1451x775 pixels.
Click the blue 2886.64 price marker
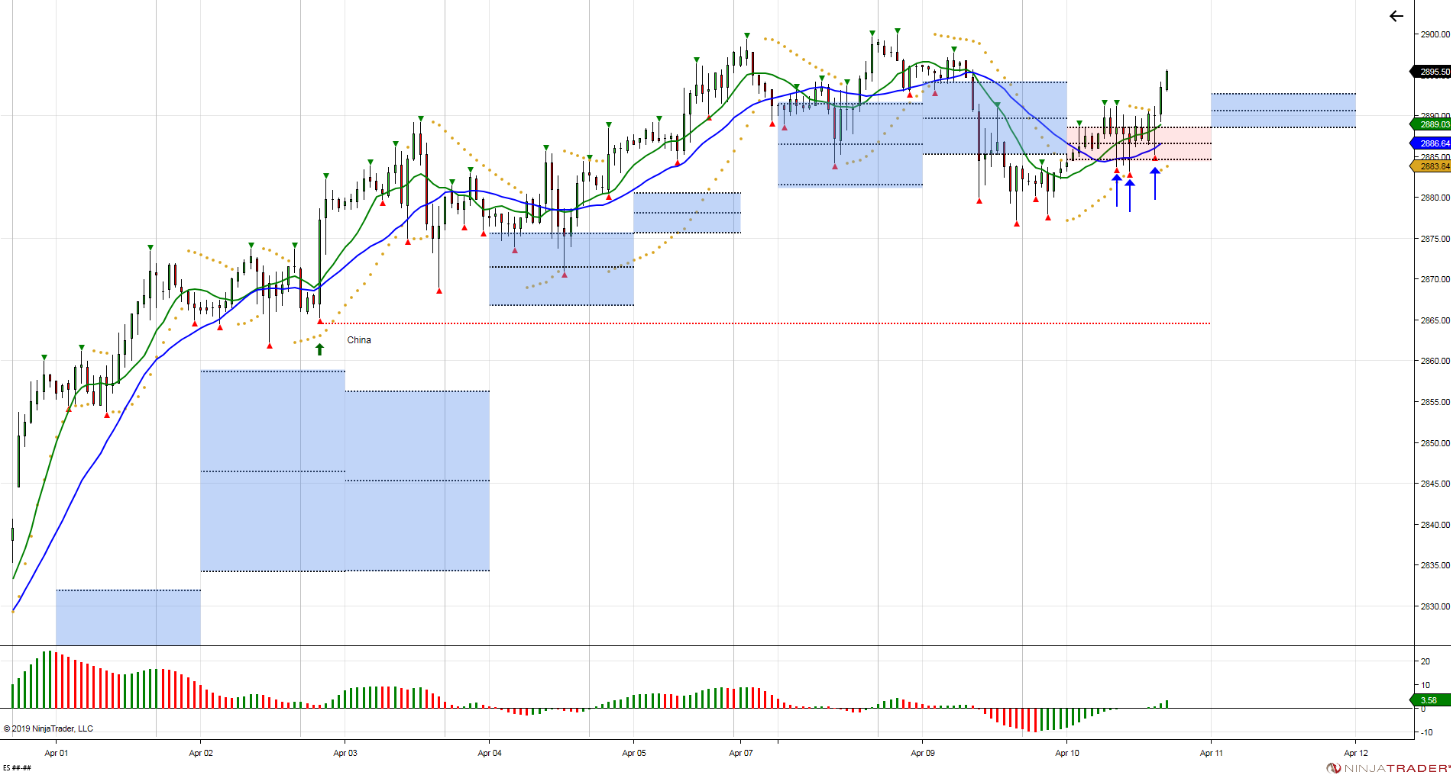[1430, 144]
